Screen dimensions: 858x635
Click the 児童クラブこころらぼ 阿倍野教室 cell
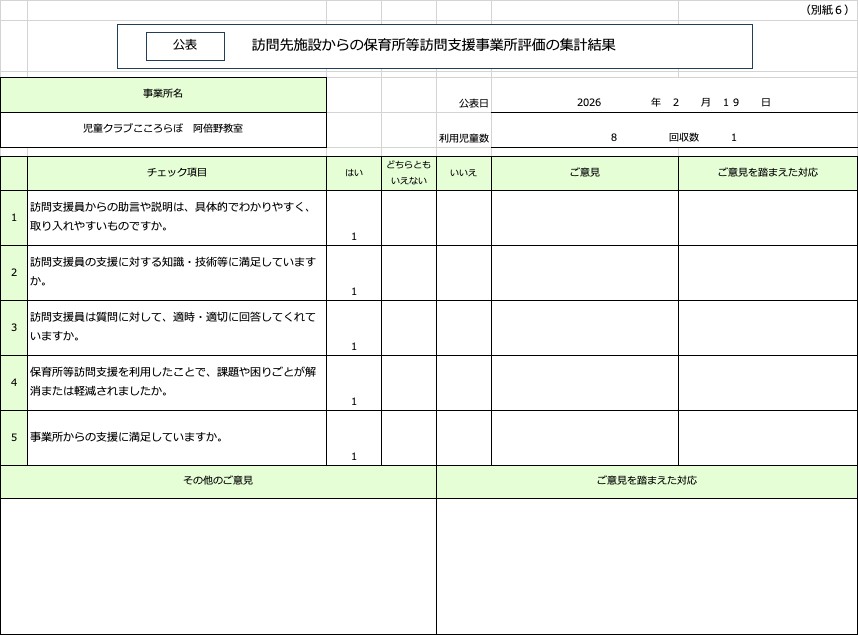(x=163, y=129)
